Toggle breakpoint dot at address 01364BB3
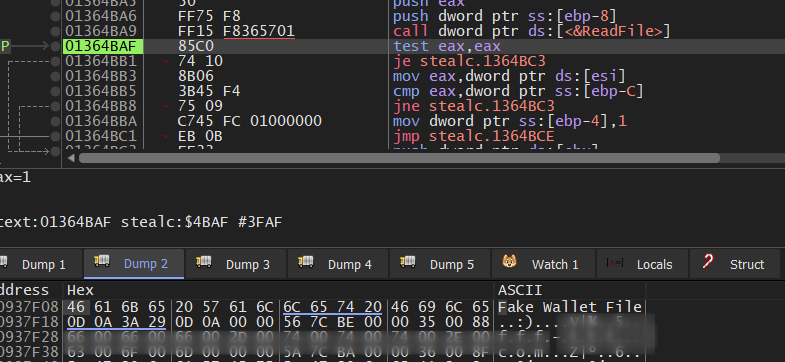This screenshot has height=362, width=785. point(56,77)
